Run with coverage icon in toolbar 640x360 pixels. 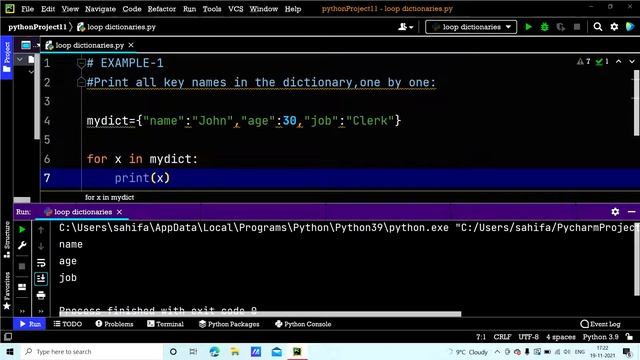[x=561, y=27]
